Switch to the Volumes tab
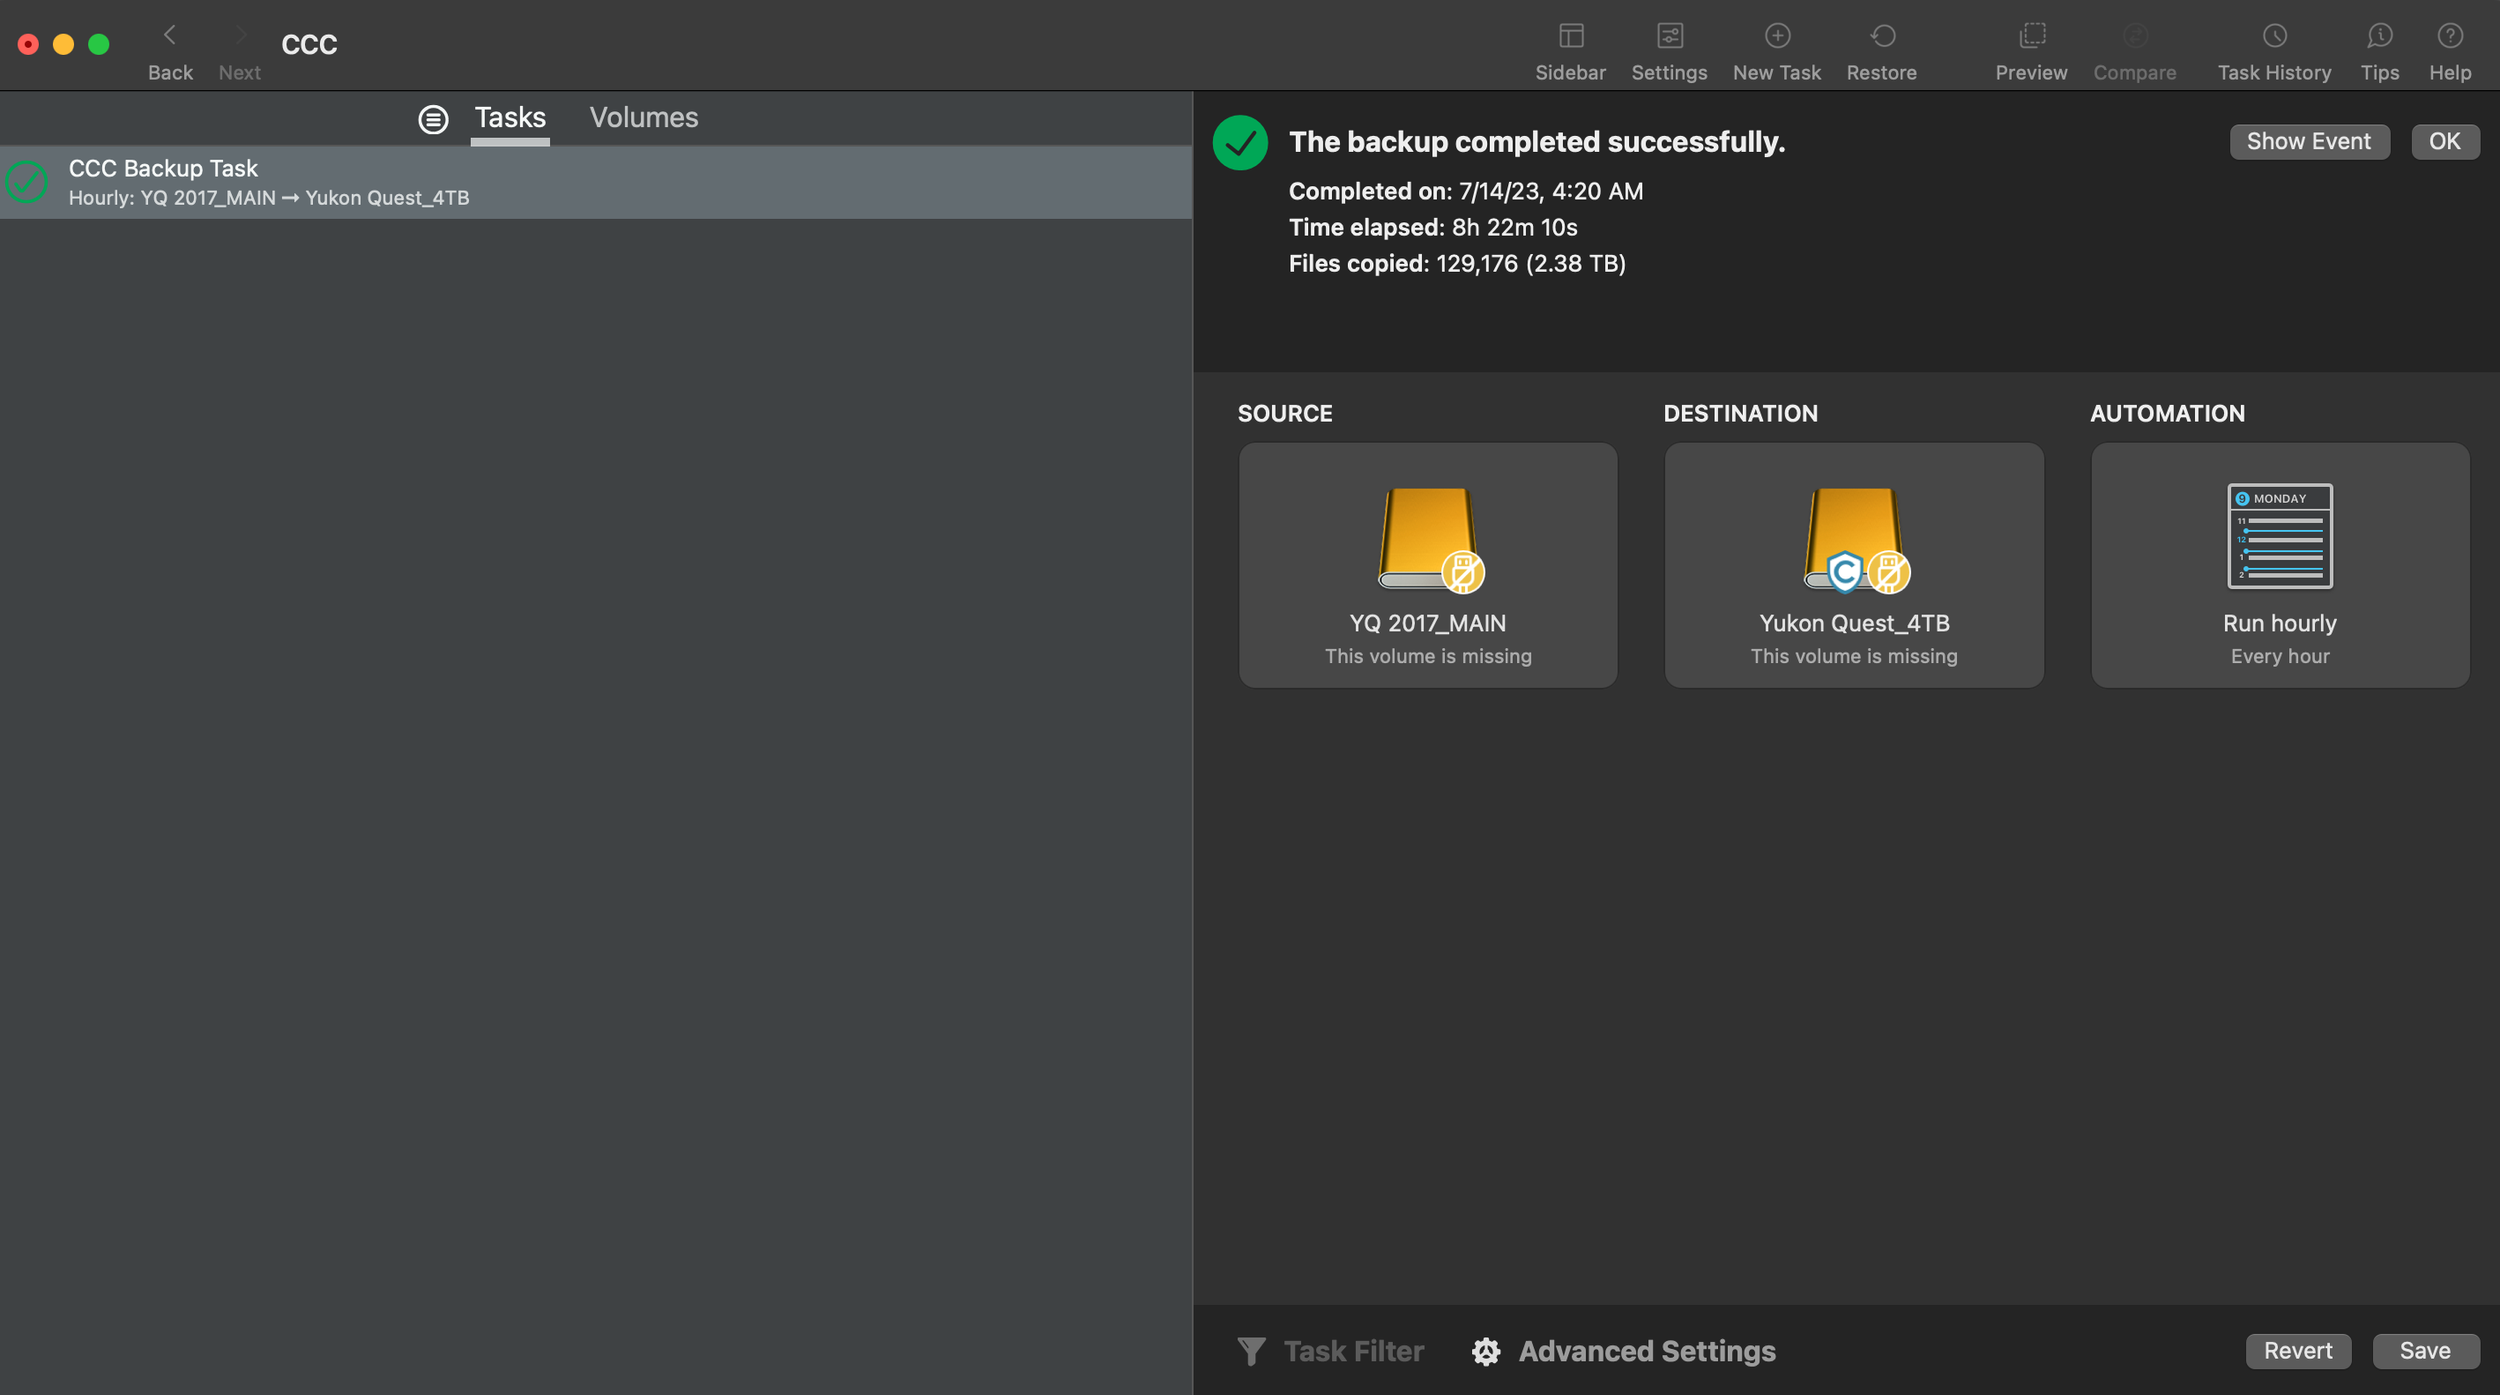This screenshot has height=1395, width=2500. click(644, 118)
